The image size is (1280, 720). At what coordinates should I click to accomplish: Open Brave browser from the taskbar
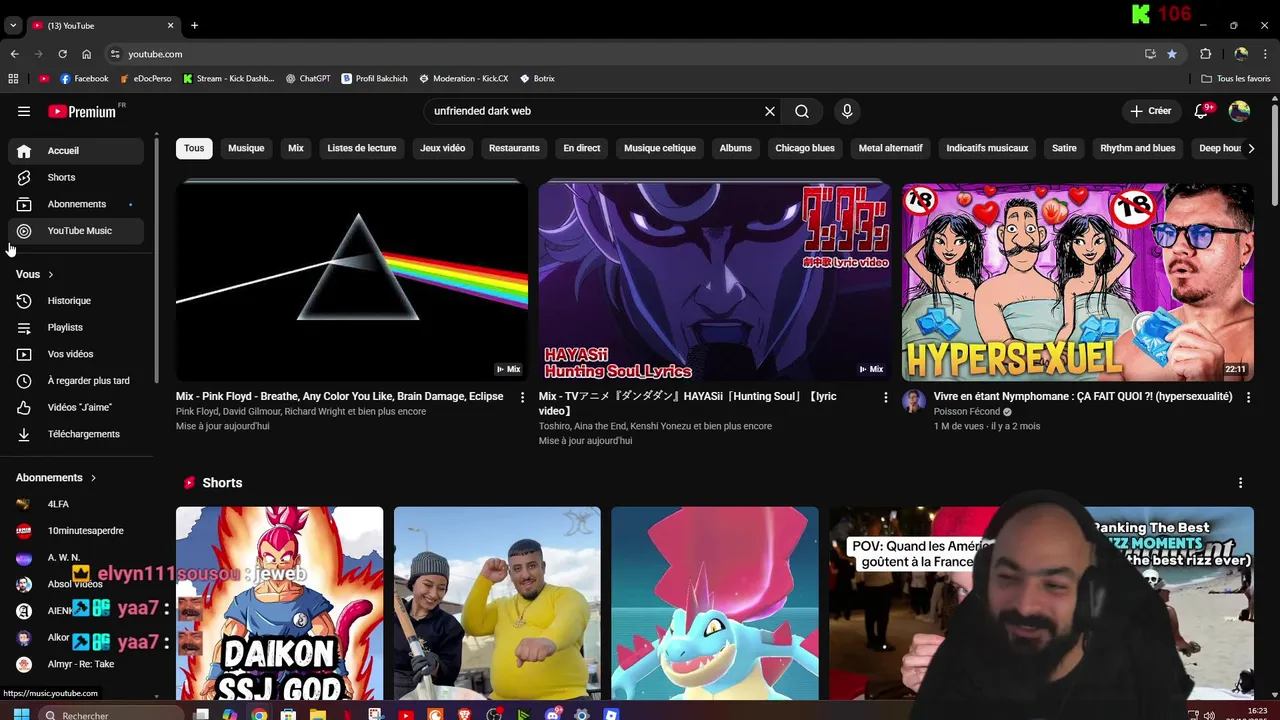pos(464,714)
